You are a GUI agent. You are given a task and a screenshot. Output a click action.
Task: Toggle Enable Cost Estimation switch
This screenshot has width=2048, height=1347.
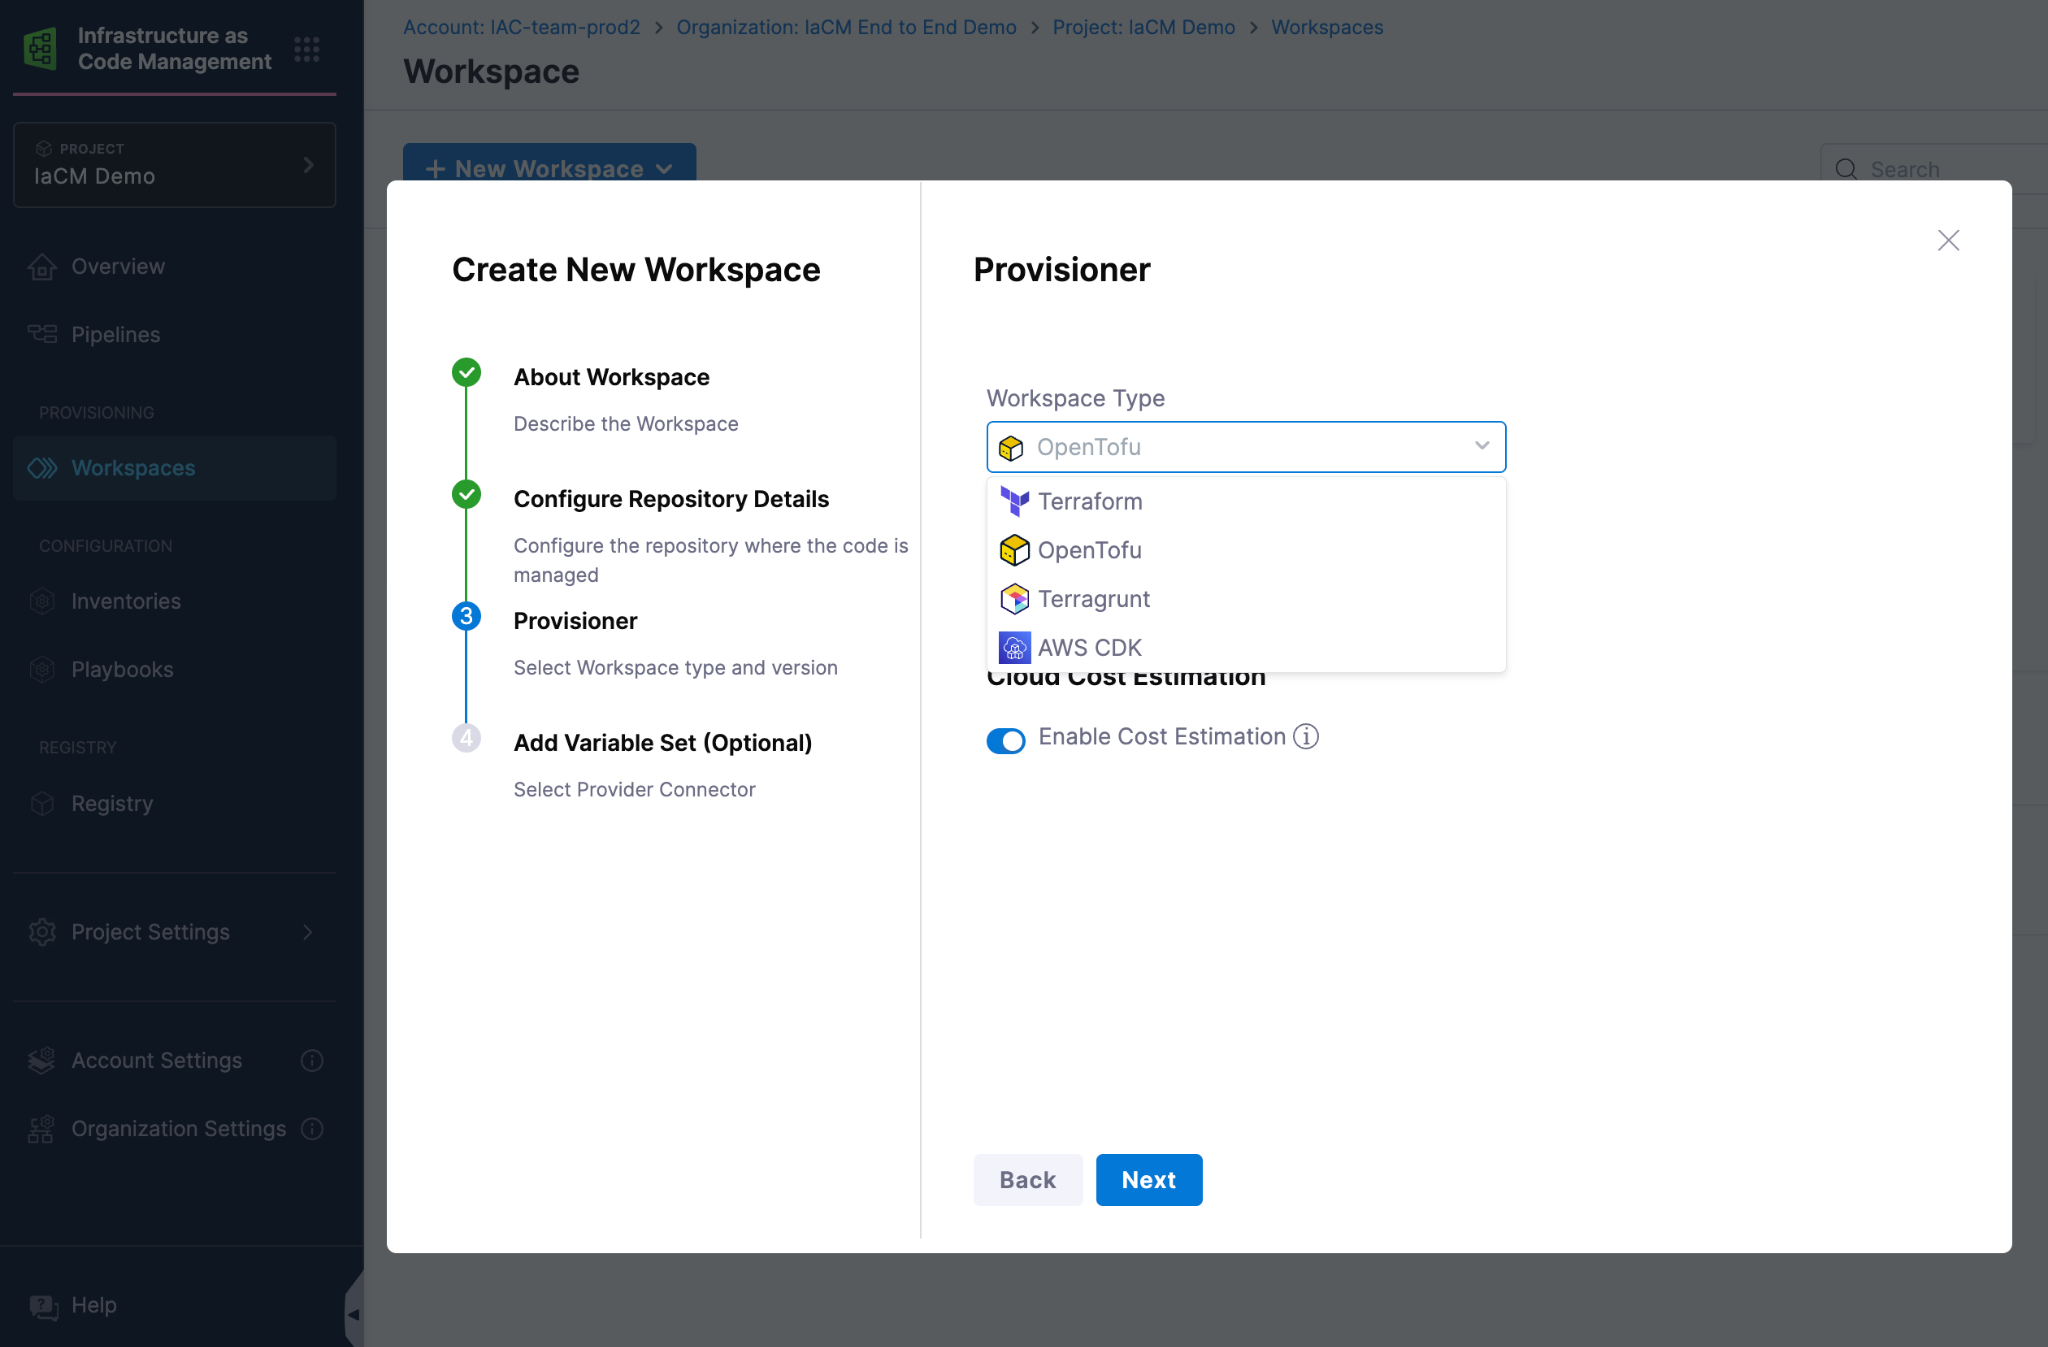1006,740
